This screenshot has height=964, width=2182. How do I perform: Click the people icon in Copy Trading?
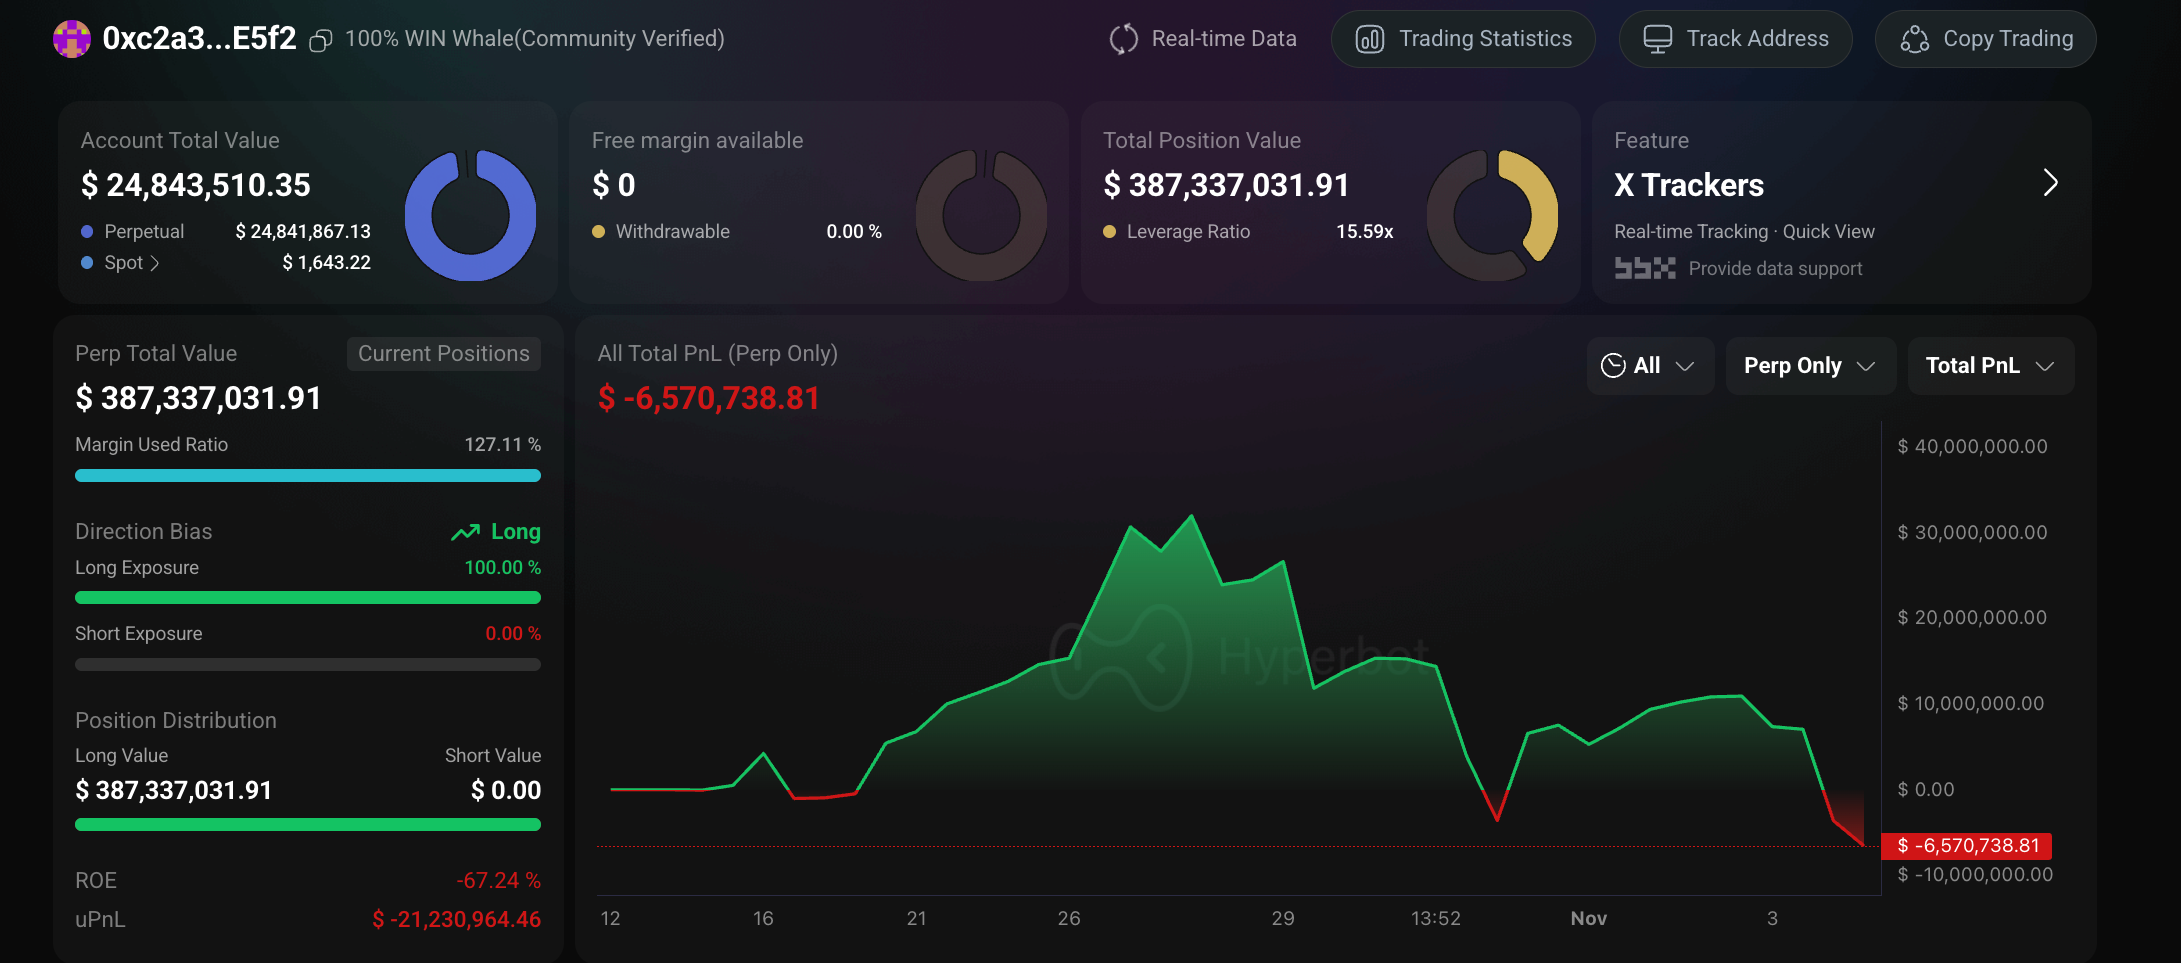click(1915, 39)
